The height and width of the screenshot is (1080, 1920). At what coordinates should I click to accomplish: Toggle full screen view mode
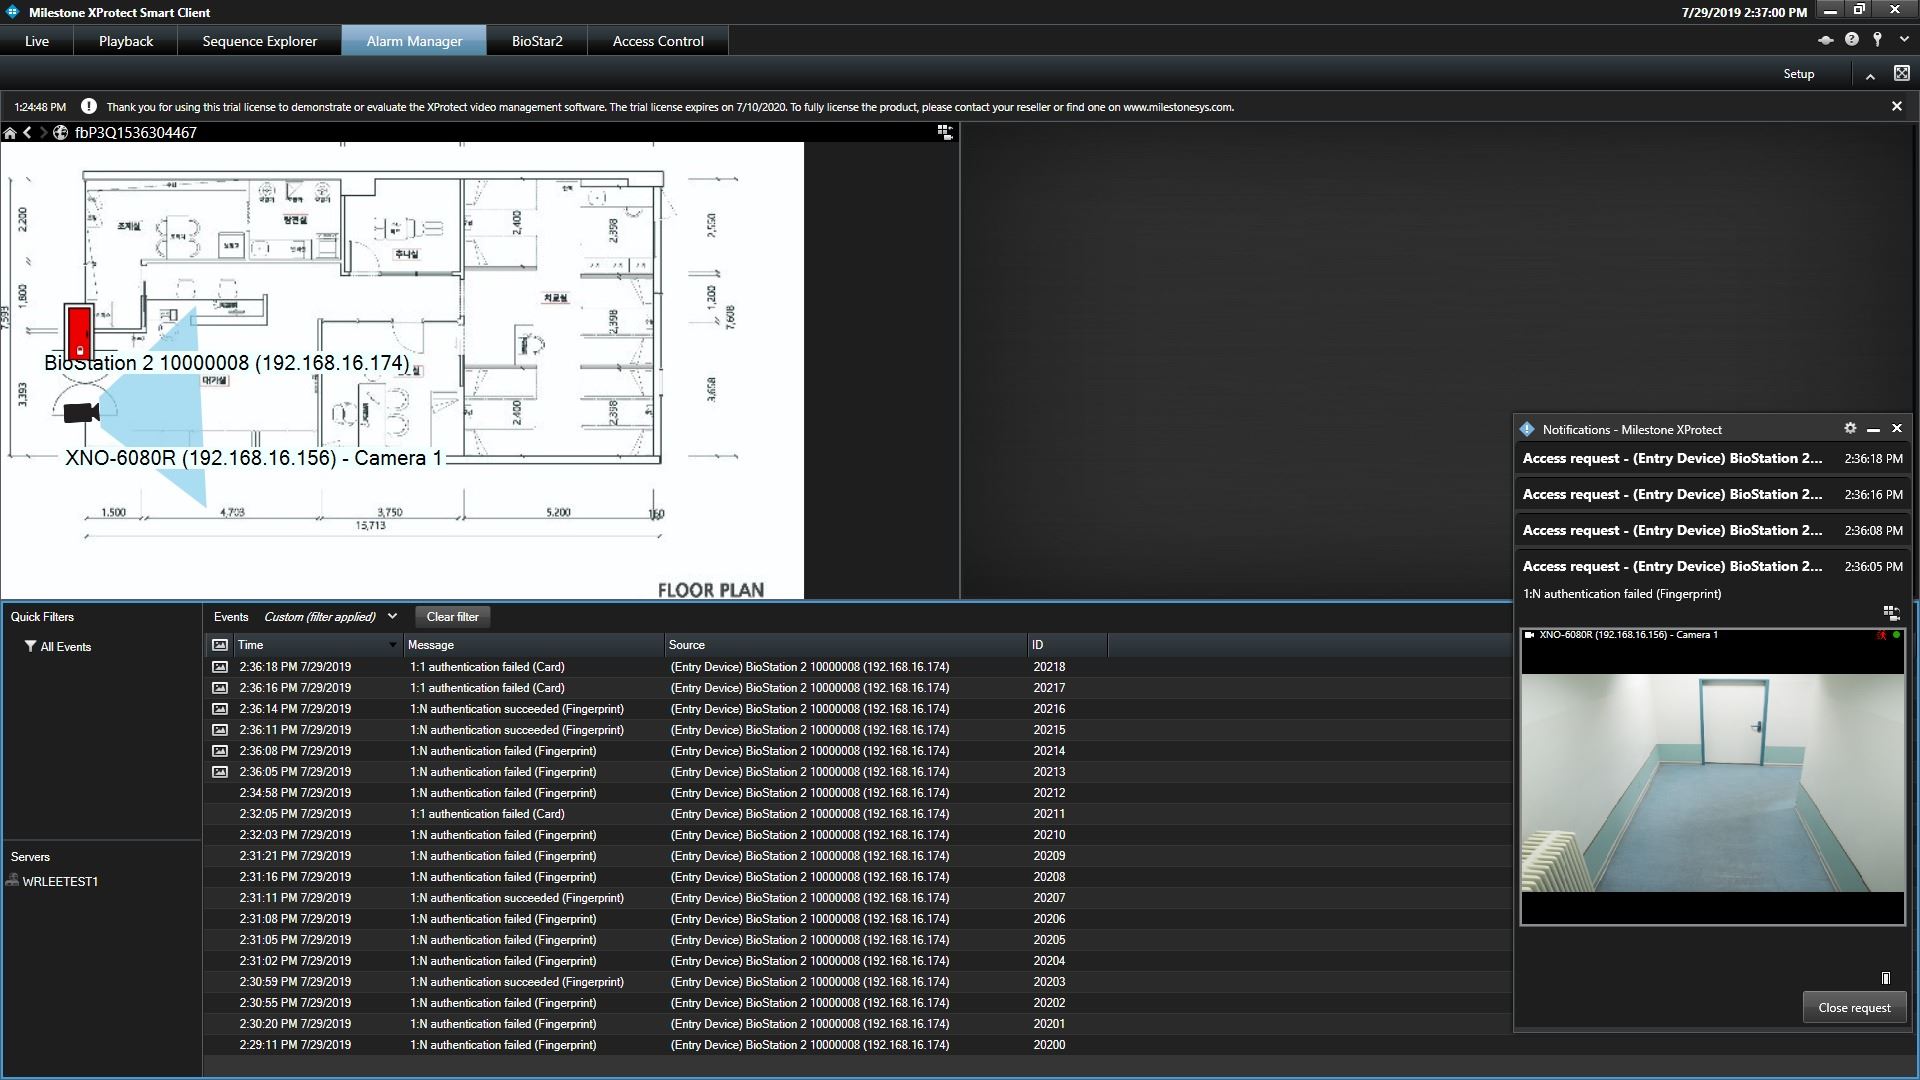click(x=1901, y=73)
